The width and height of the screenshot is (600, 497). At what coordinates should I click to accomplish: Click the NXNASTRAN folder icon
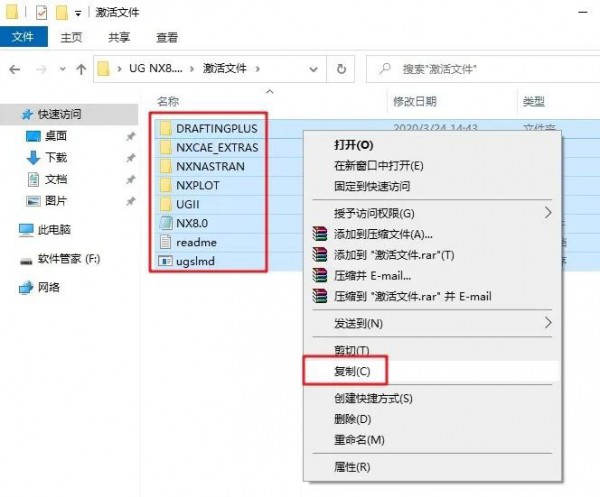165,166
